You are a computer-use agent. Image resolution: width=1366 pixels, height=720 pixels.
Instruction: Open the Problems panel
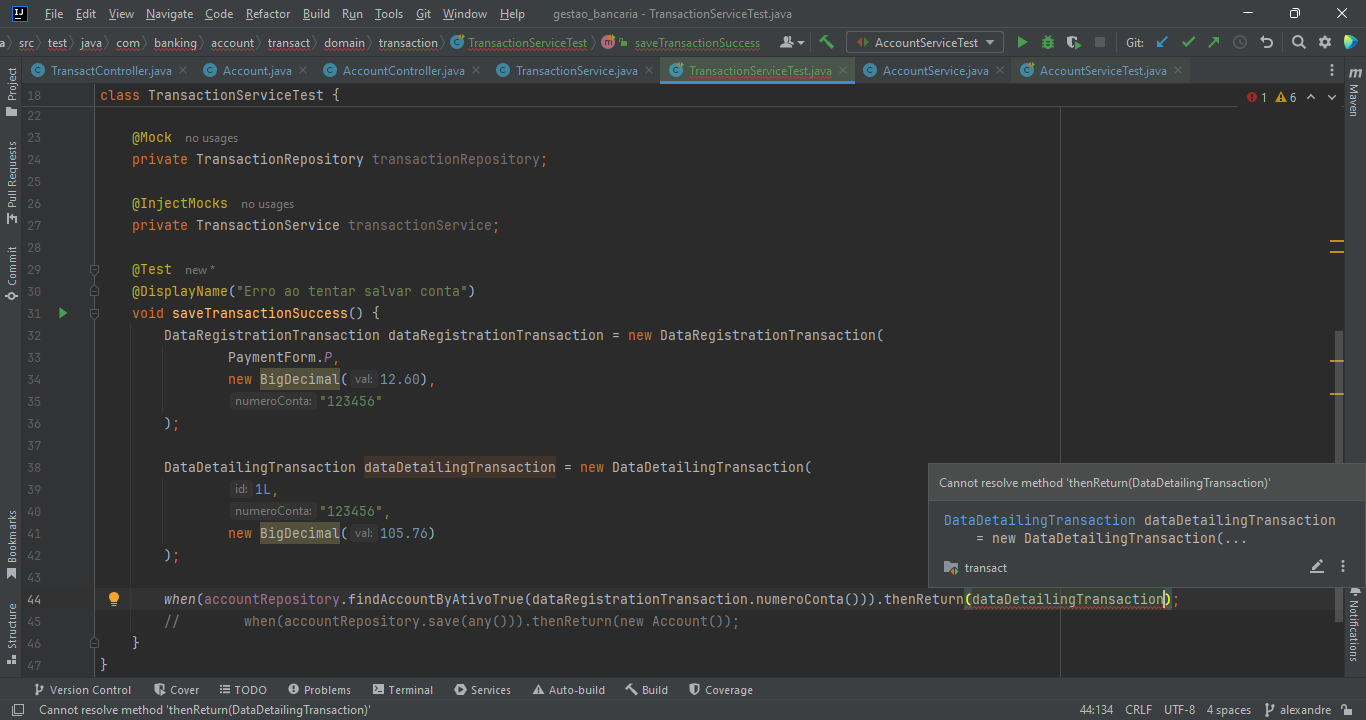[319, 690]
